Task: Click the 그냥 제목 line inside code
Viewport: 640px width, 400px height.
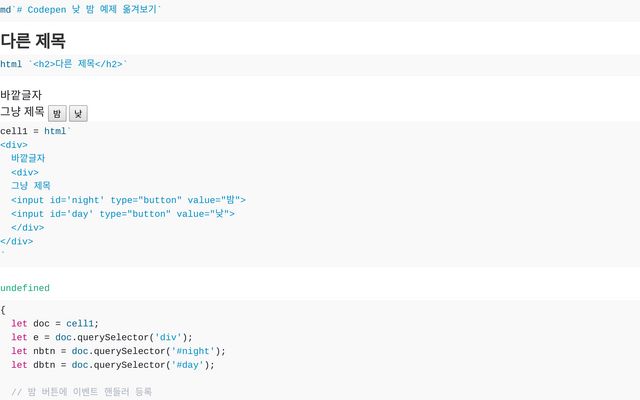Action: pyautogui.click(x=30, y=186)
